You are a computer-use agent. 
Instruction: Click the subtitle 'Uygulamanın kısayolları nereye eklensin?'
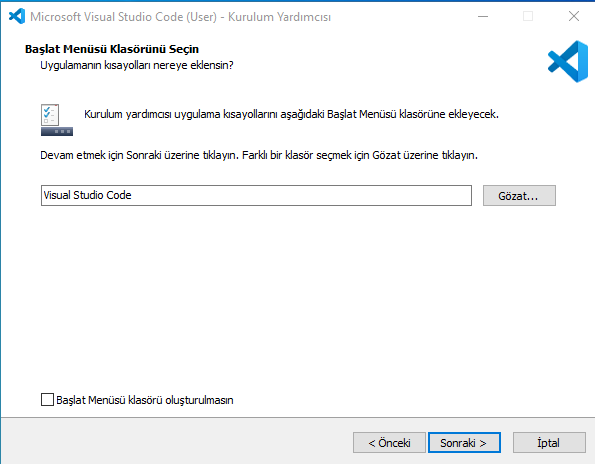(137, 65)
